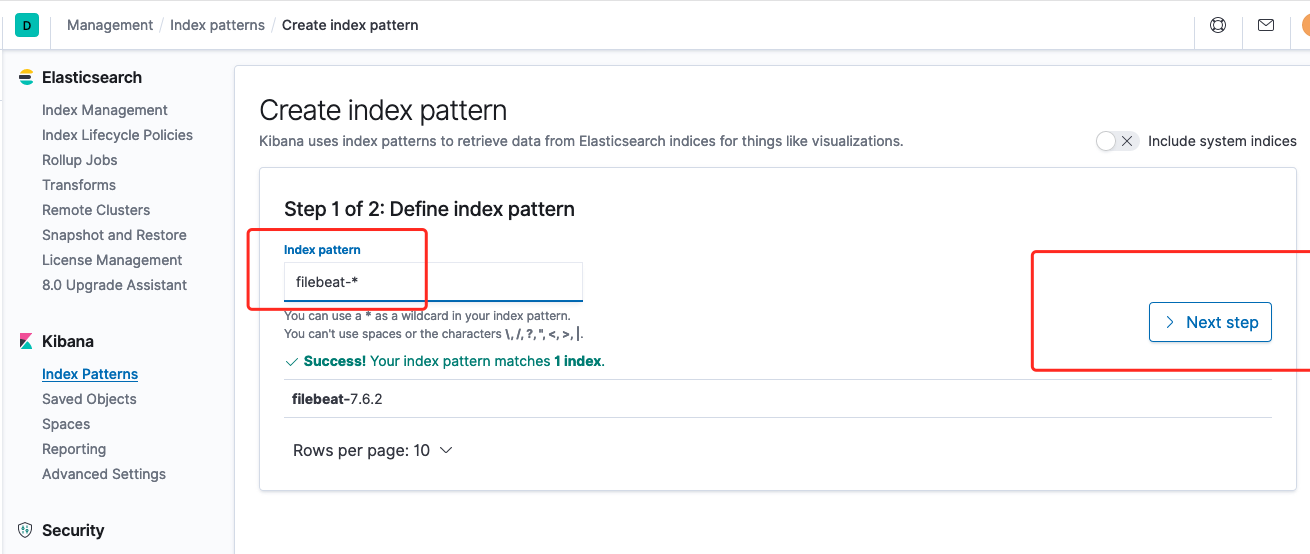Click the green D space avatar
This screenshot has height=554, width=1310.
point(27,25)
